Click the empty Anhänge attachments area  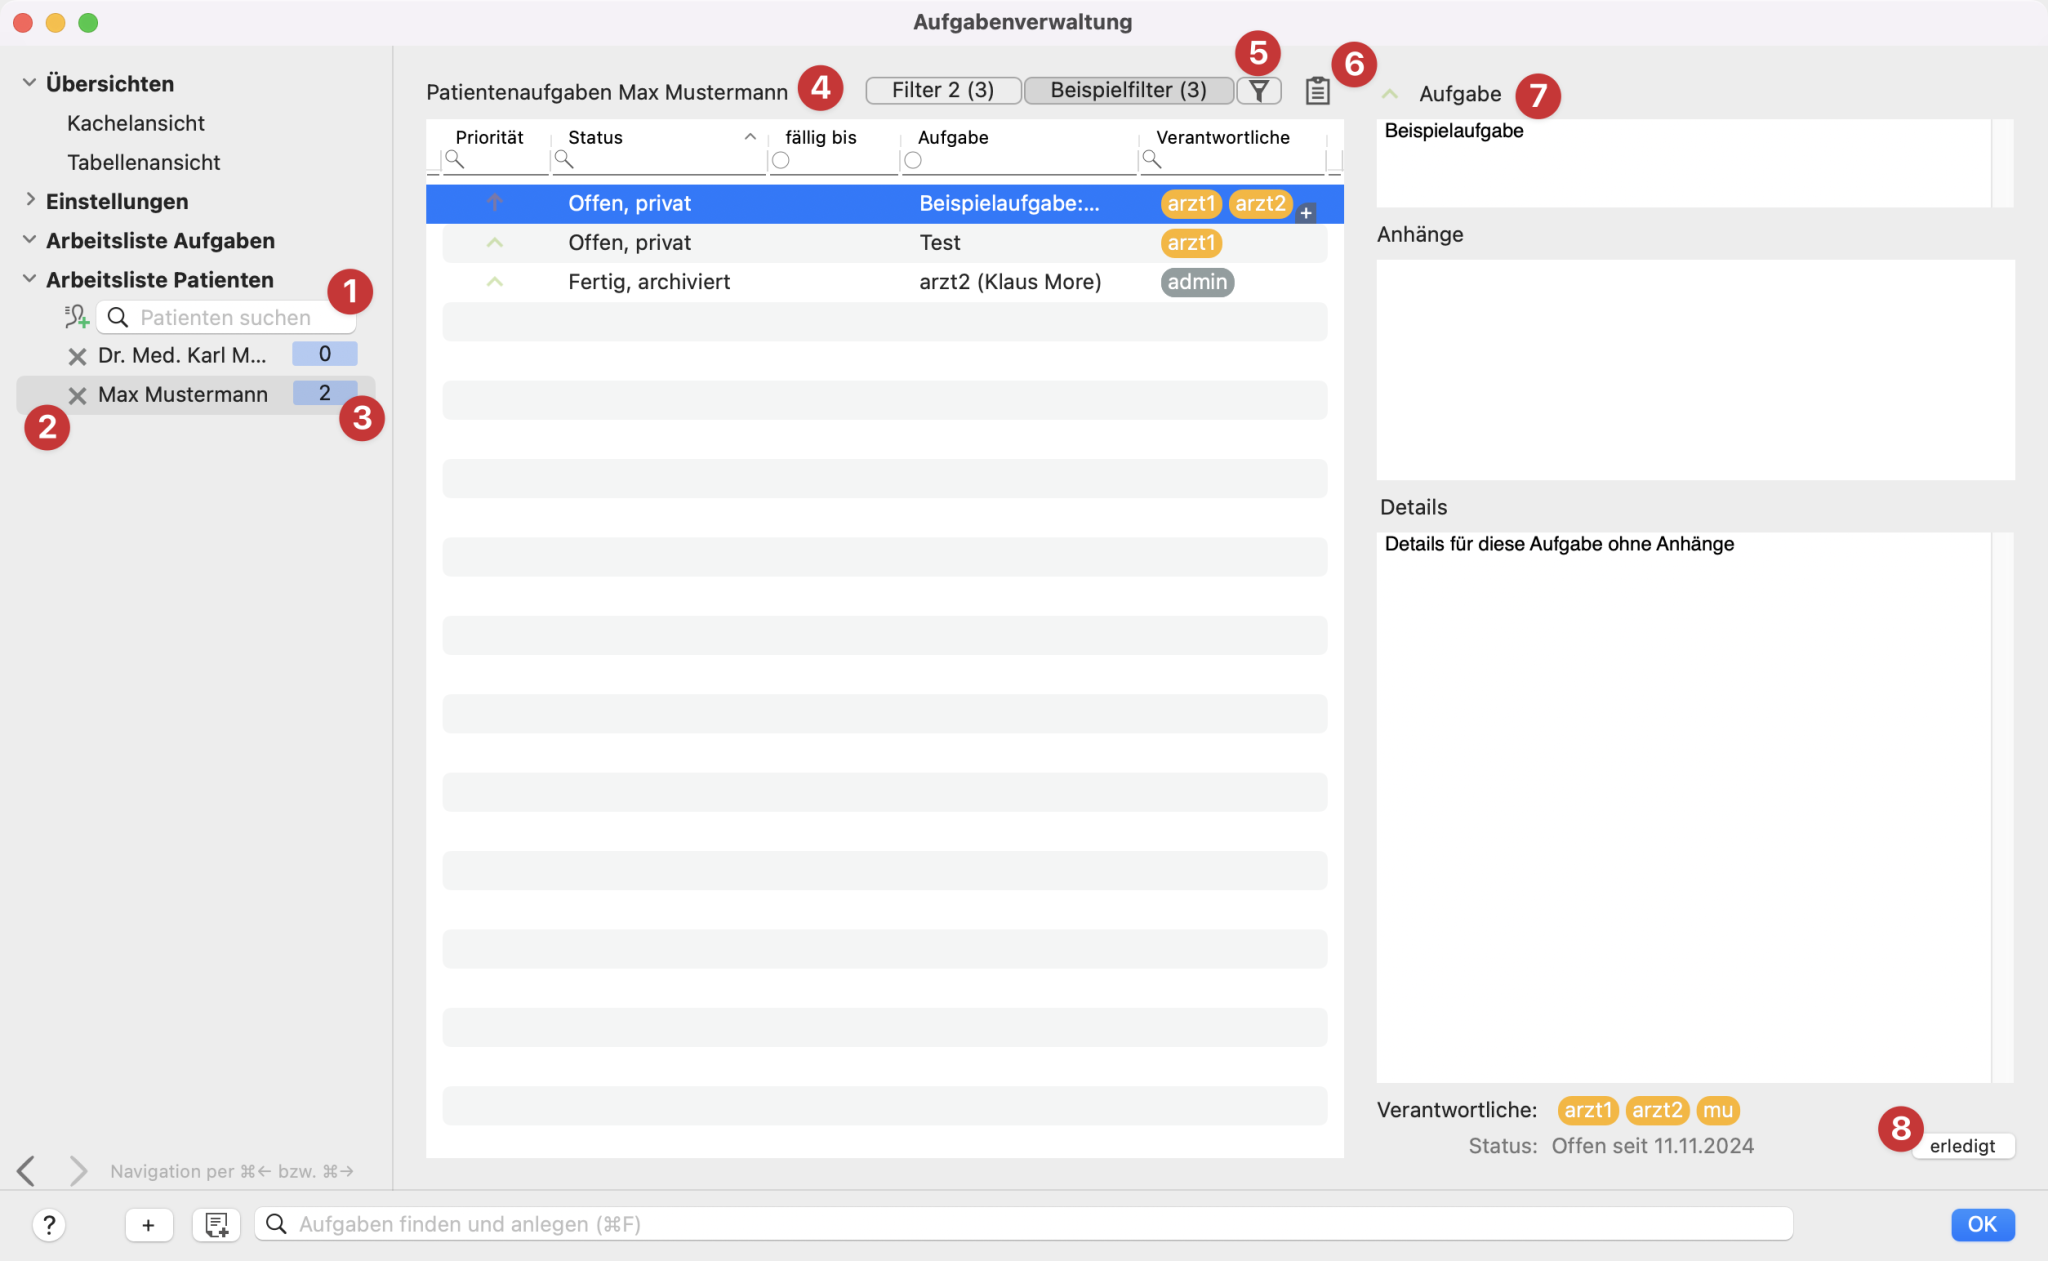[1695, 370]
